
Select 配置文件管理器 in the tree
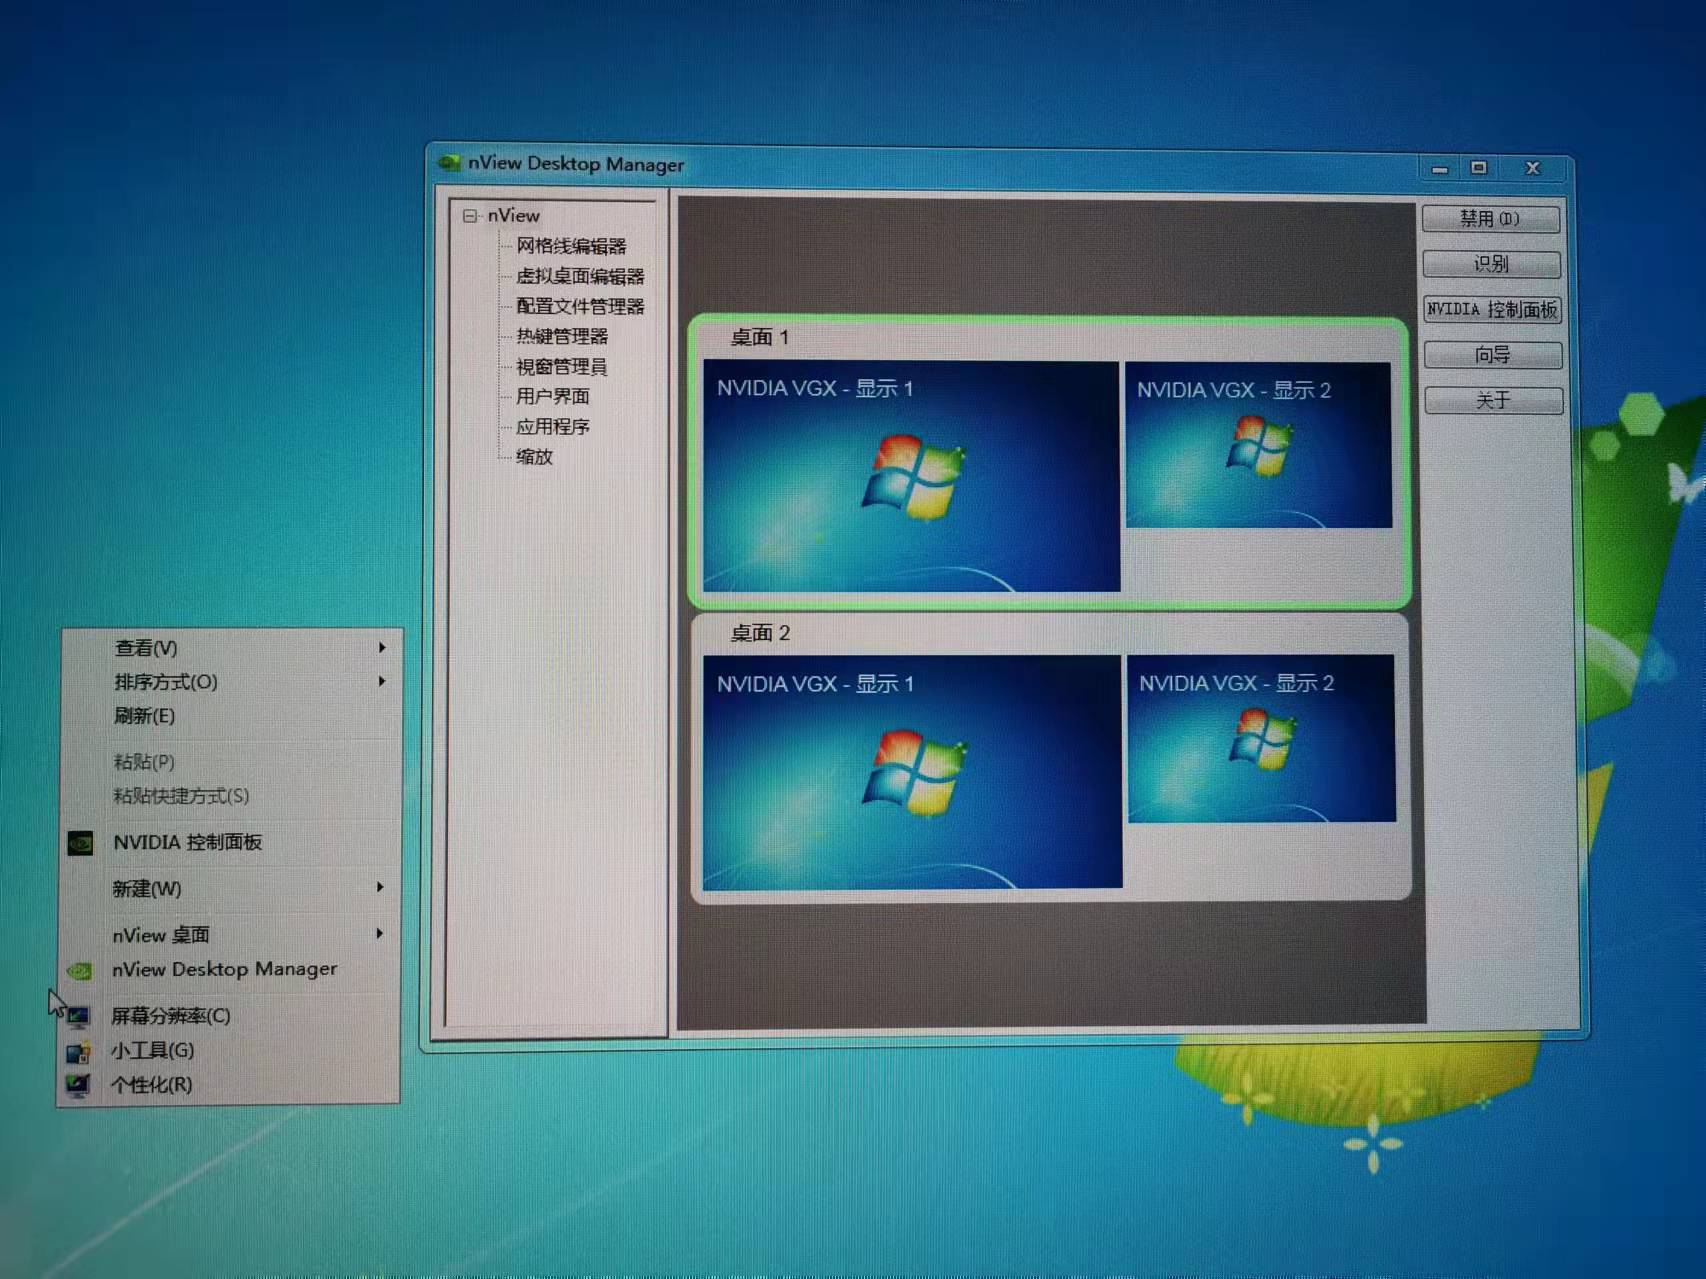click(580, 306)
